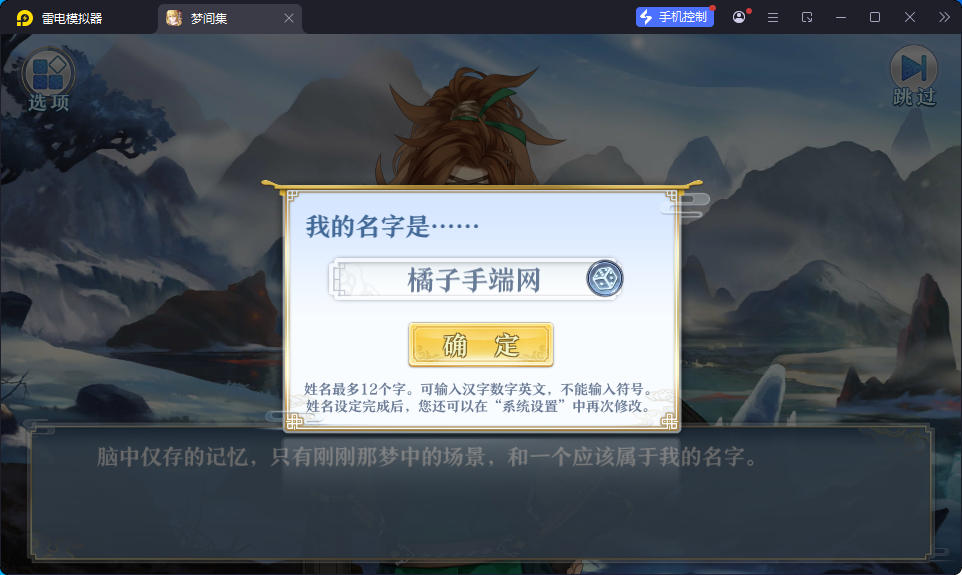Viewport: 962px width, 575px height.
Task: Minimize the emulator window
Action: pyautogui.click(x=841, y=17)
